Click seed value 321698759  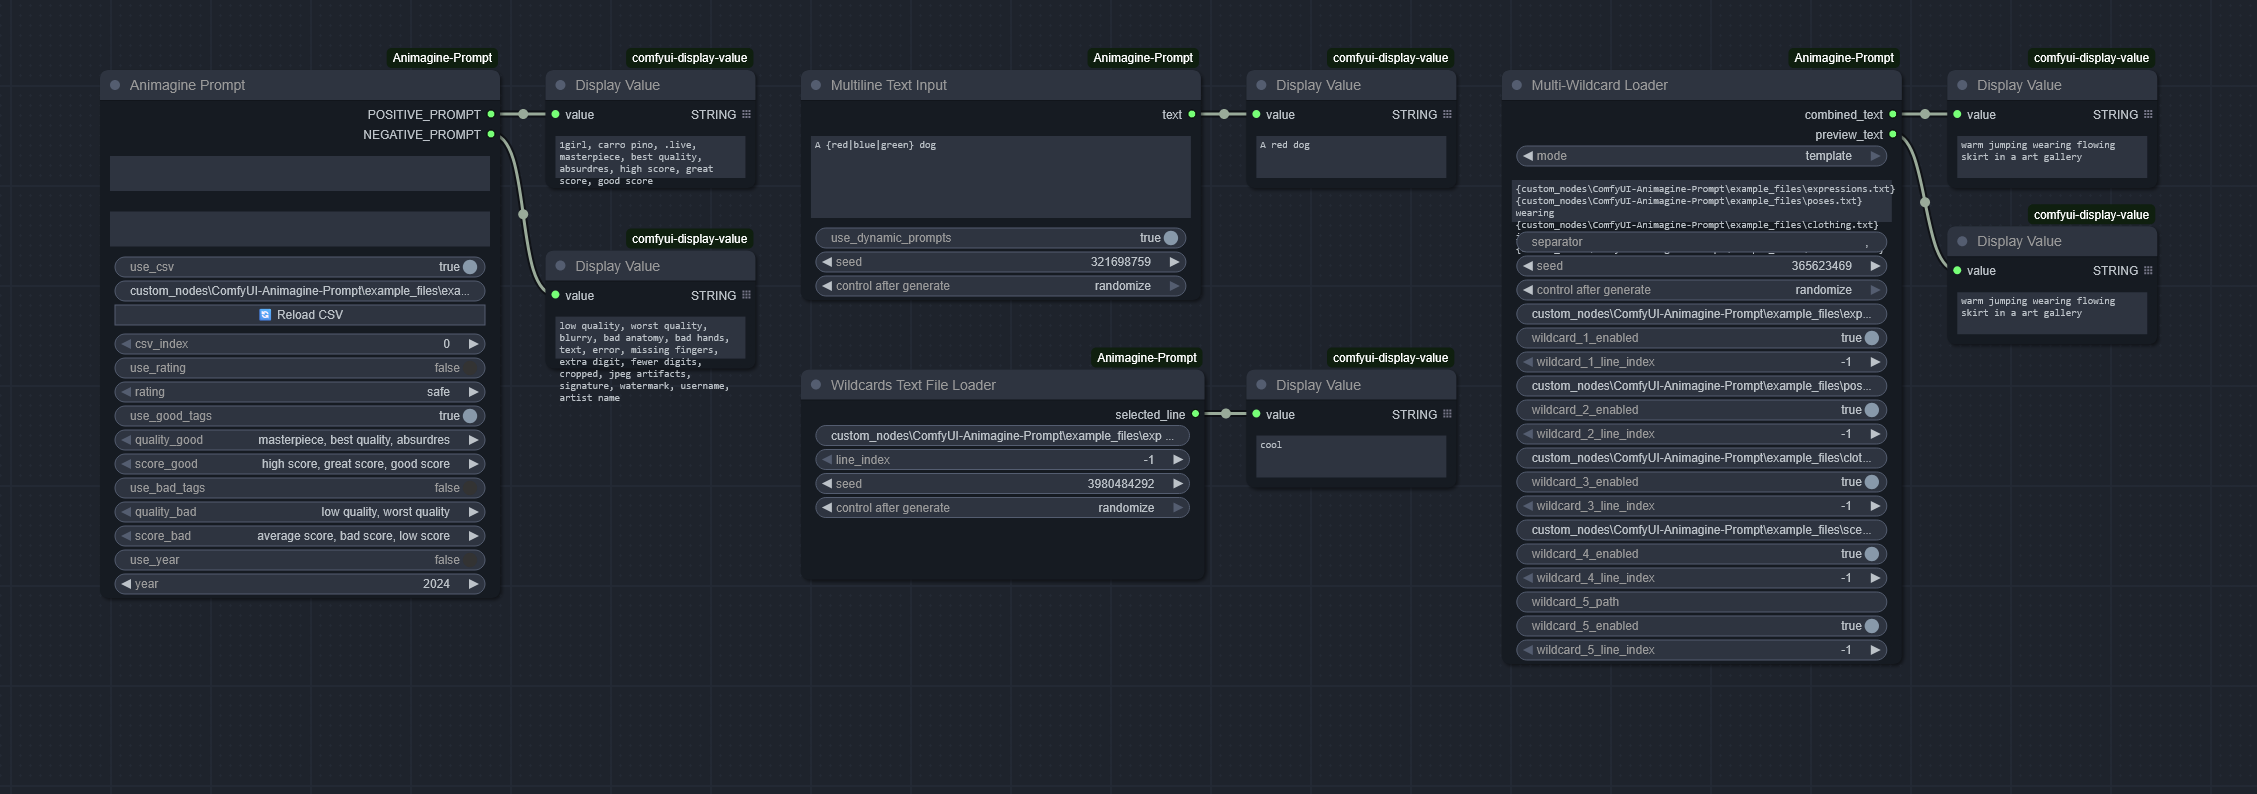tap(1120, 262)
